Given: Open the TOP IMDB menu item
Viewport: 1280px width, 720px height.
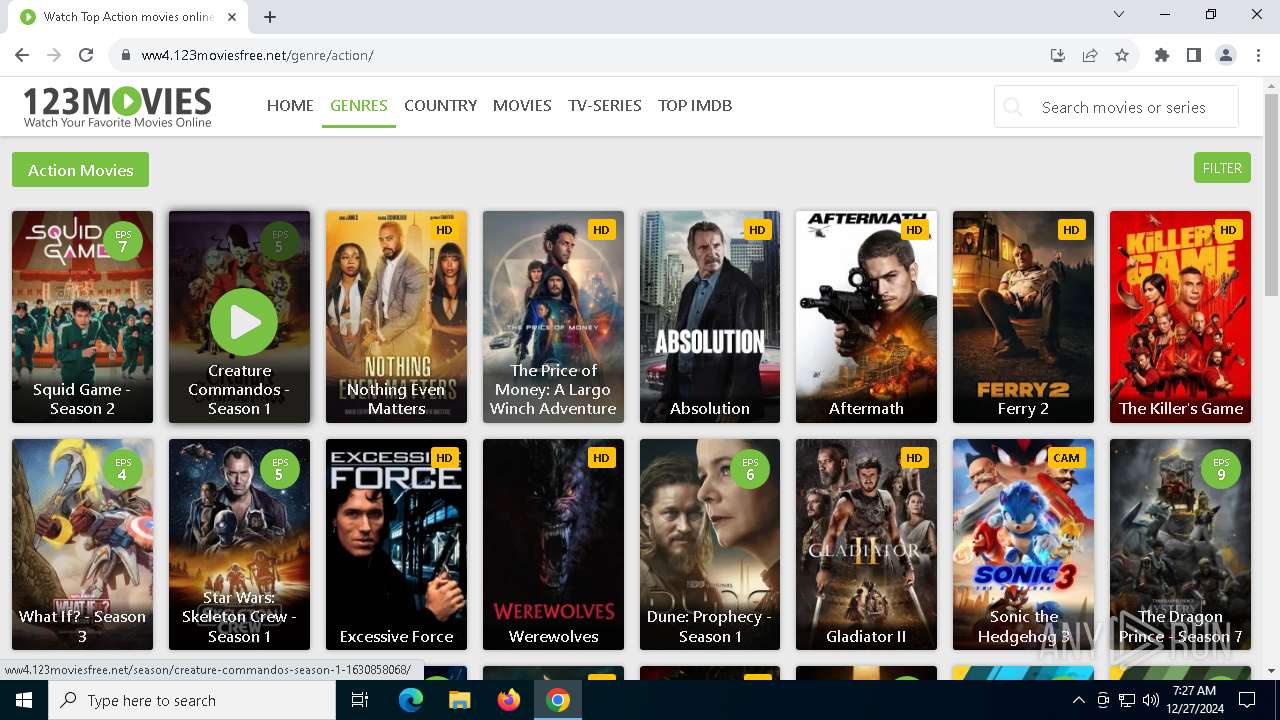Looking at the screenshot, I should (695, 105).
